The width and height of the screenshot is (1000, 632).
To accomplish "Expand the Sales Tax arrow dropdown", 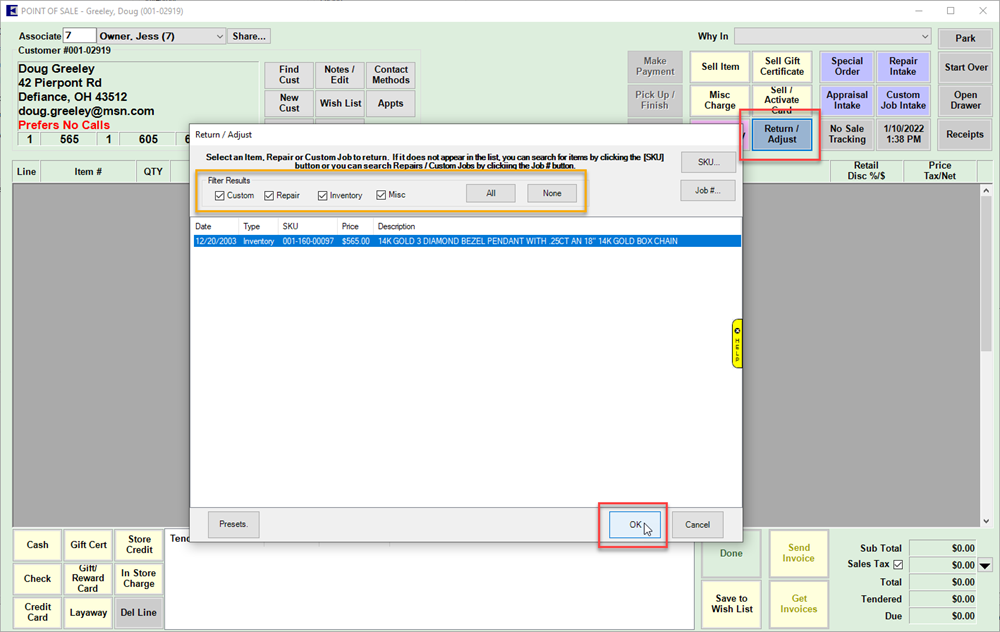I will (x=985, y=565).
